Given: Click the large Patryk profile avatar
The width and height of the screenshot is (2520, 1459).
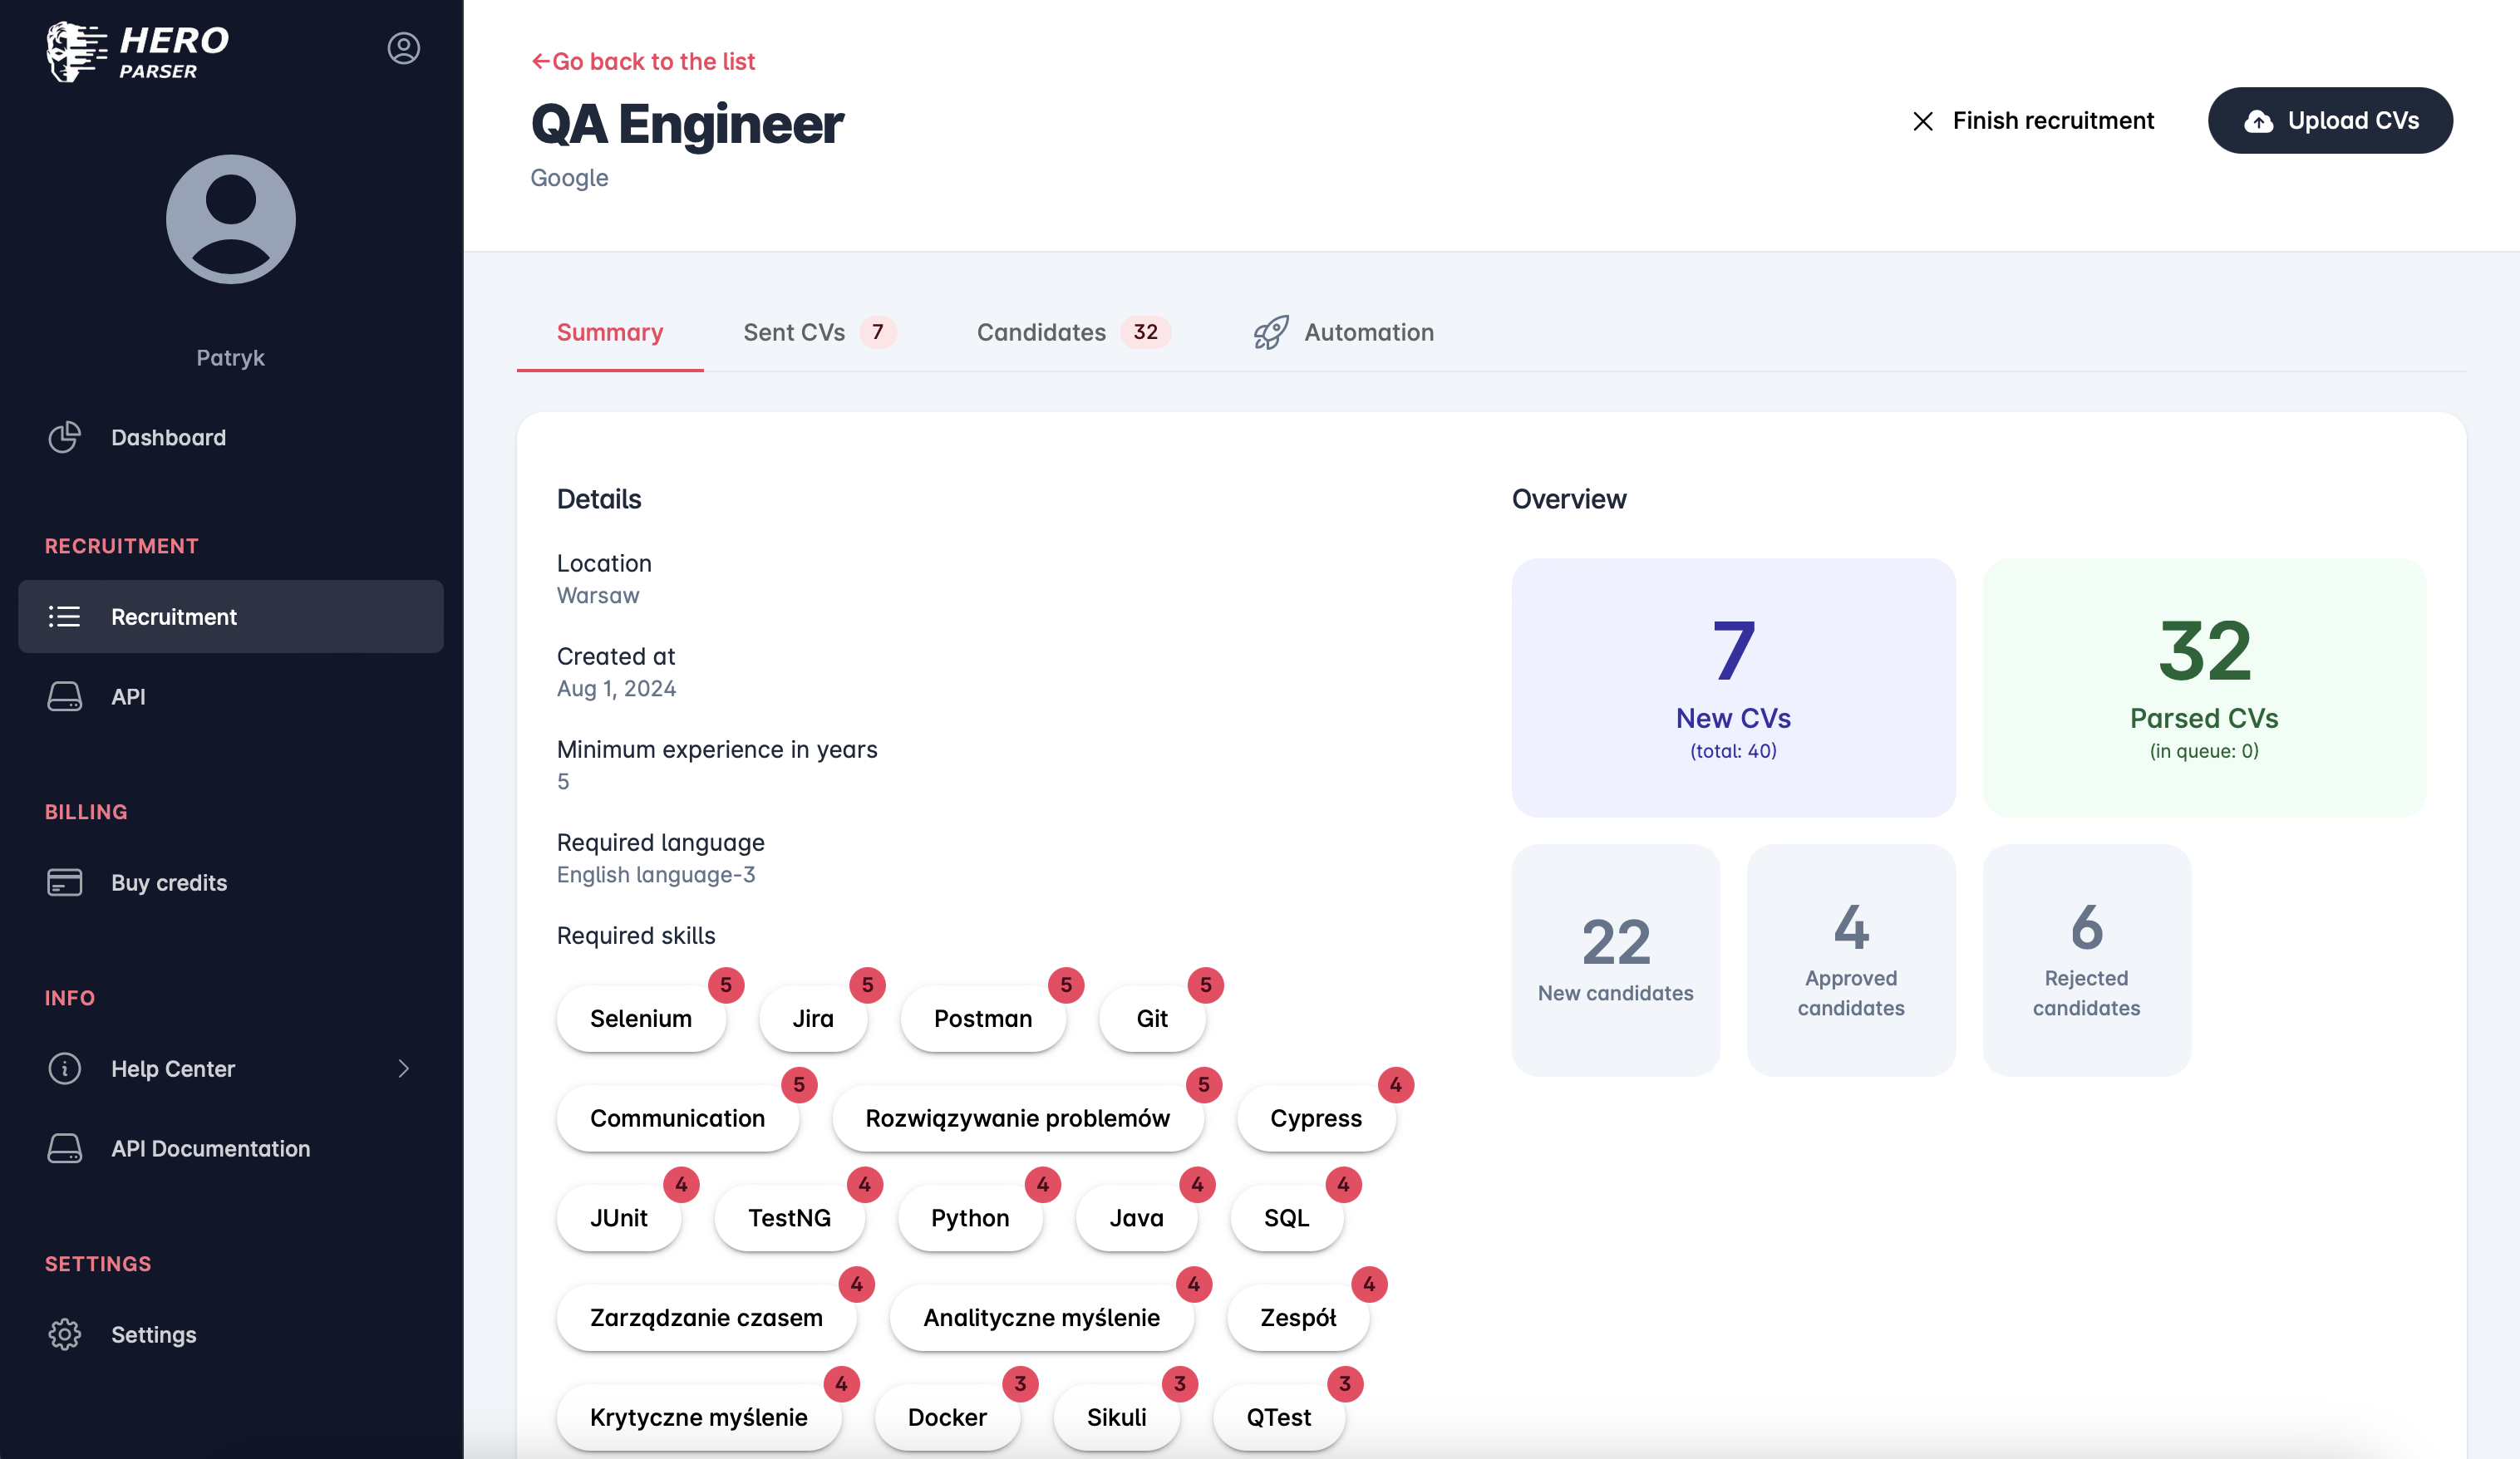Looking at the screenshot, I should 230,219.
